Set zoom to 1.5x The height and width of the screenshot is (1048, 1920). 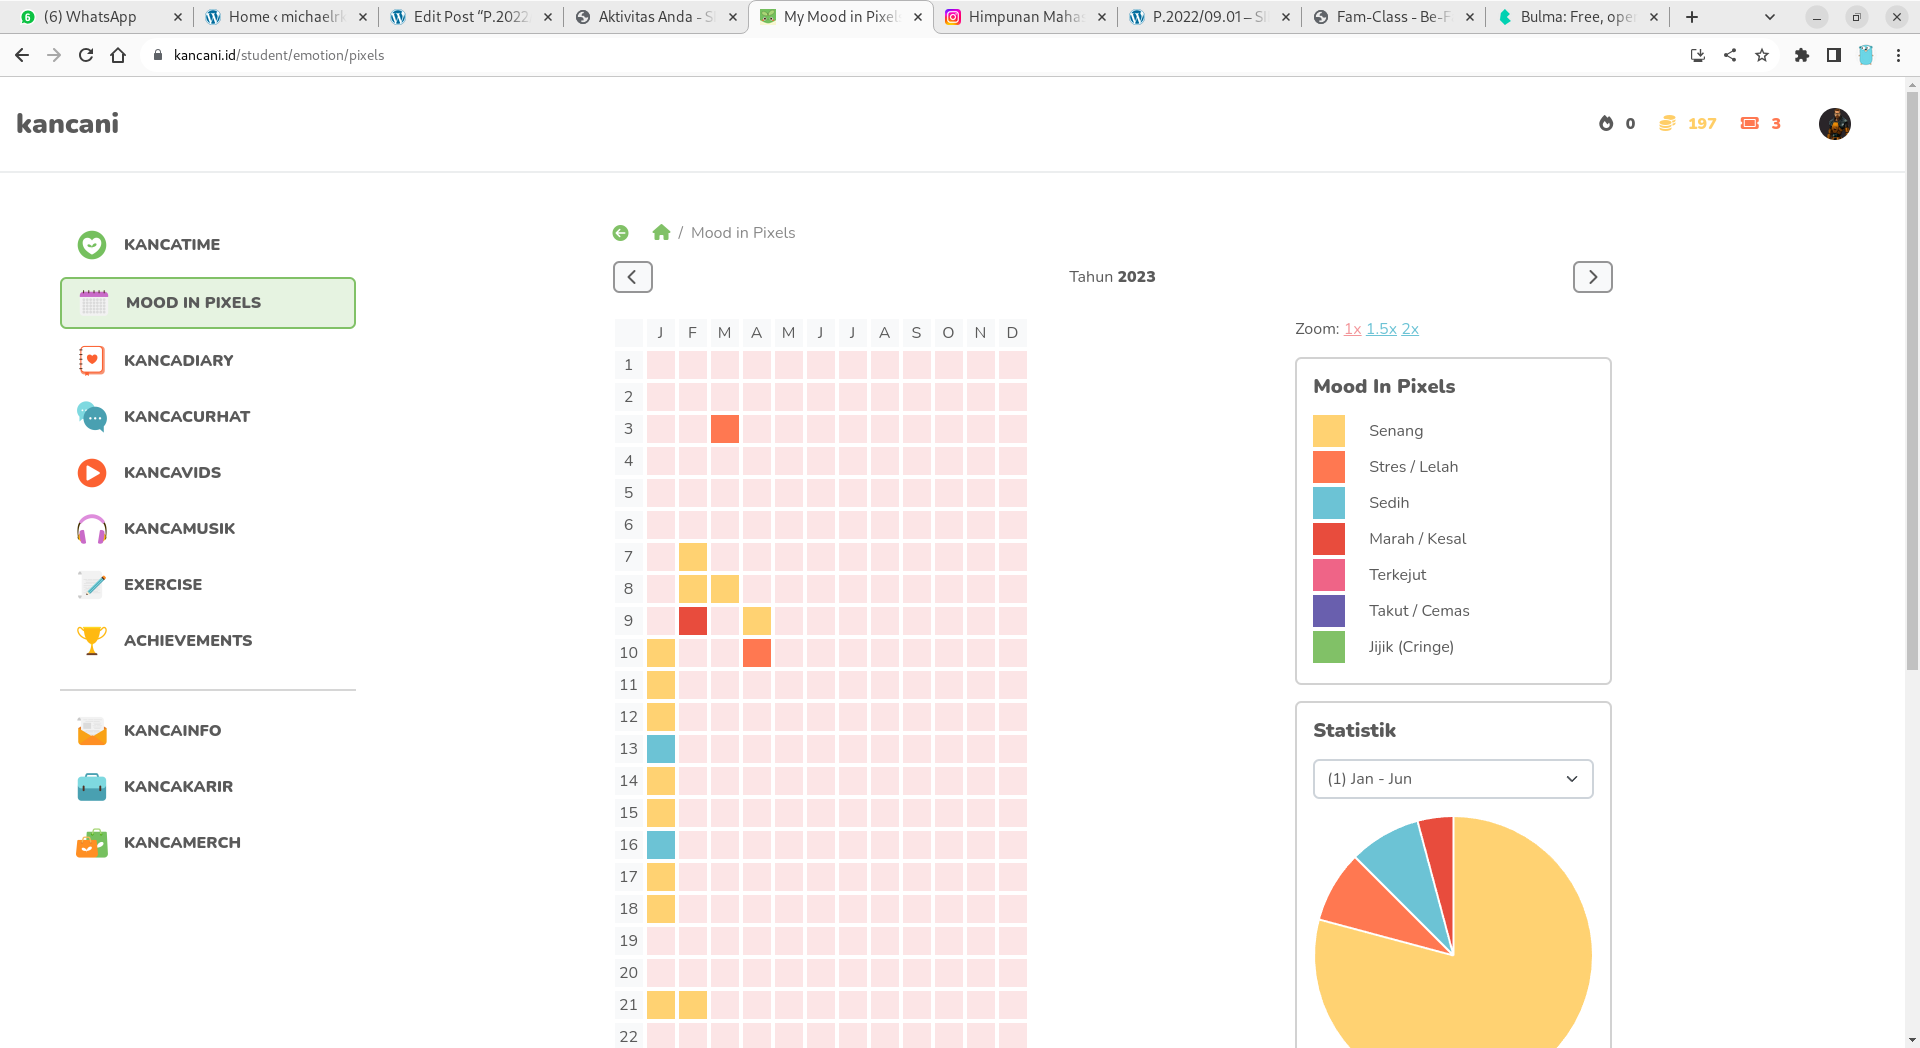pyautogui.click(x=1381, y=329)
